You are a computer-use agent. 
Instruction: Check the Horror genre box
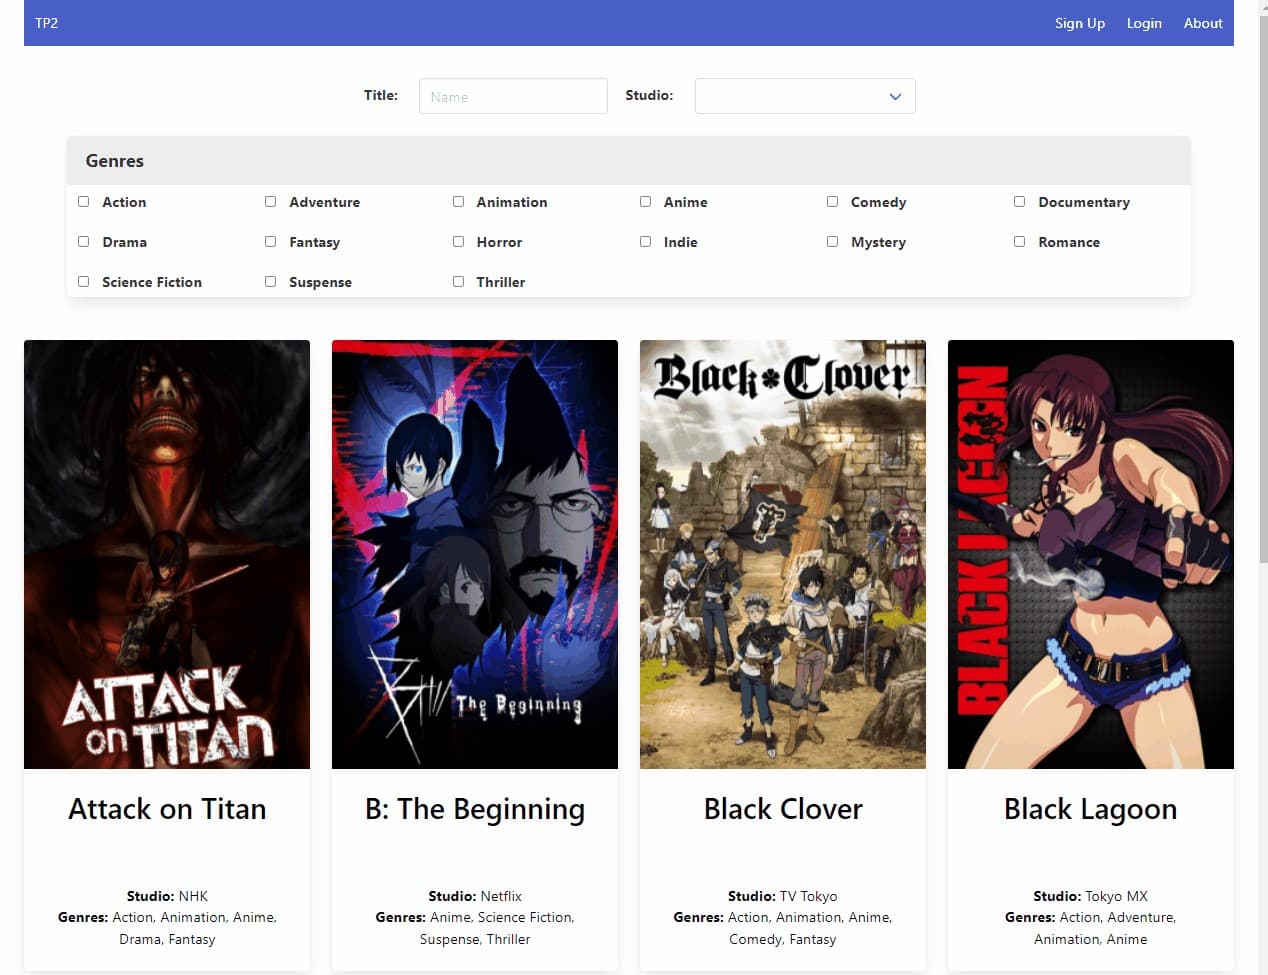point(458,241)
